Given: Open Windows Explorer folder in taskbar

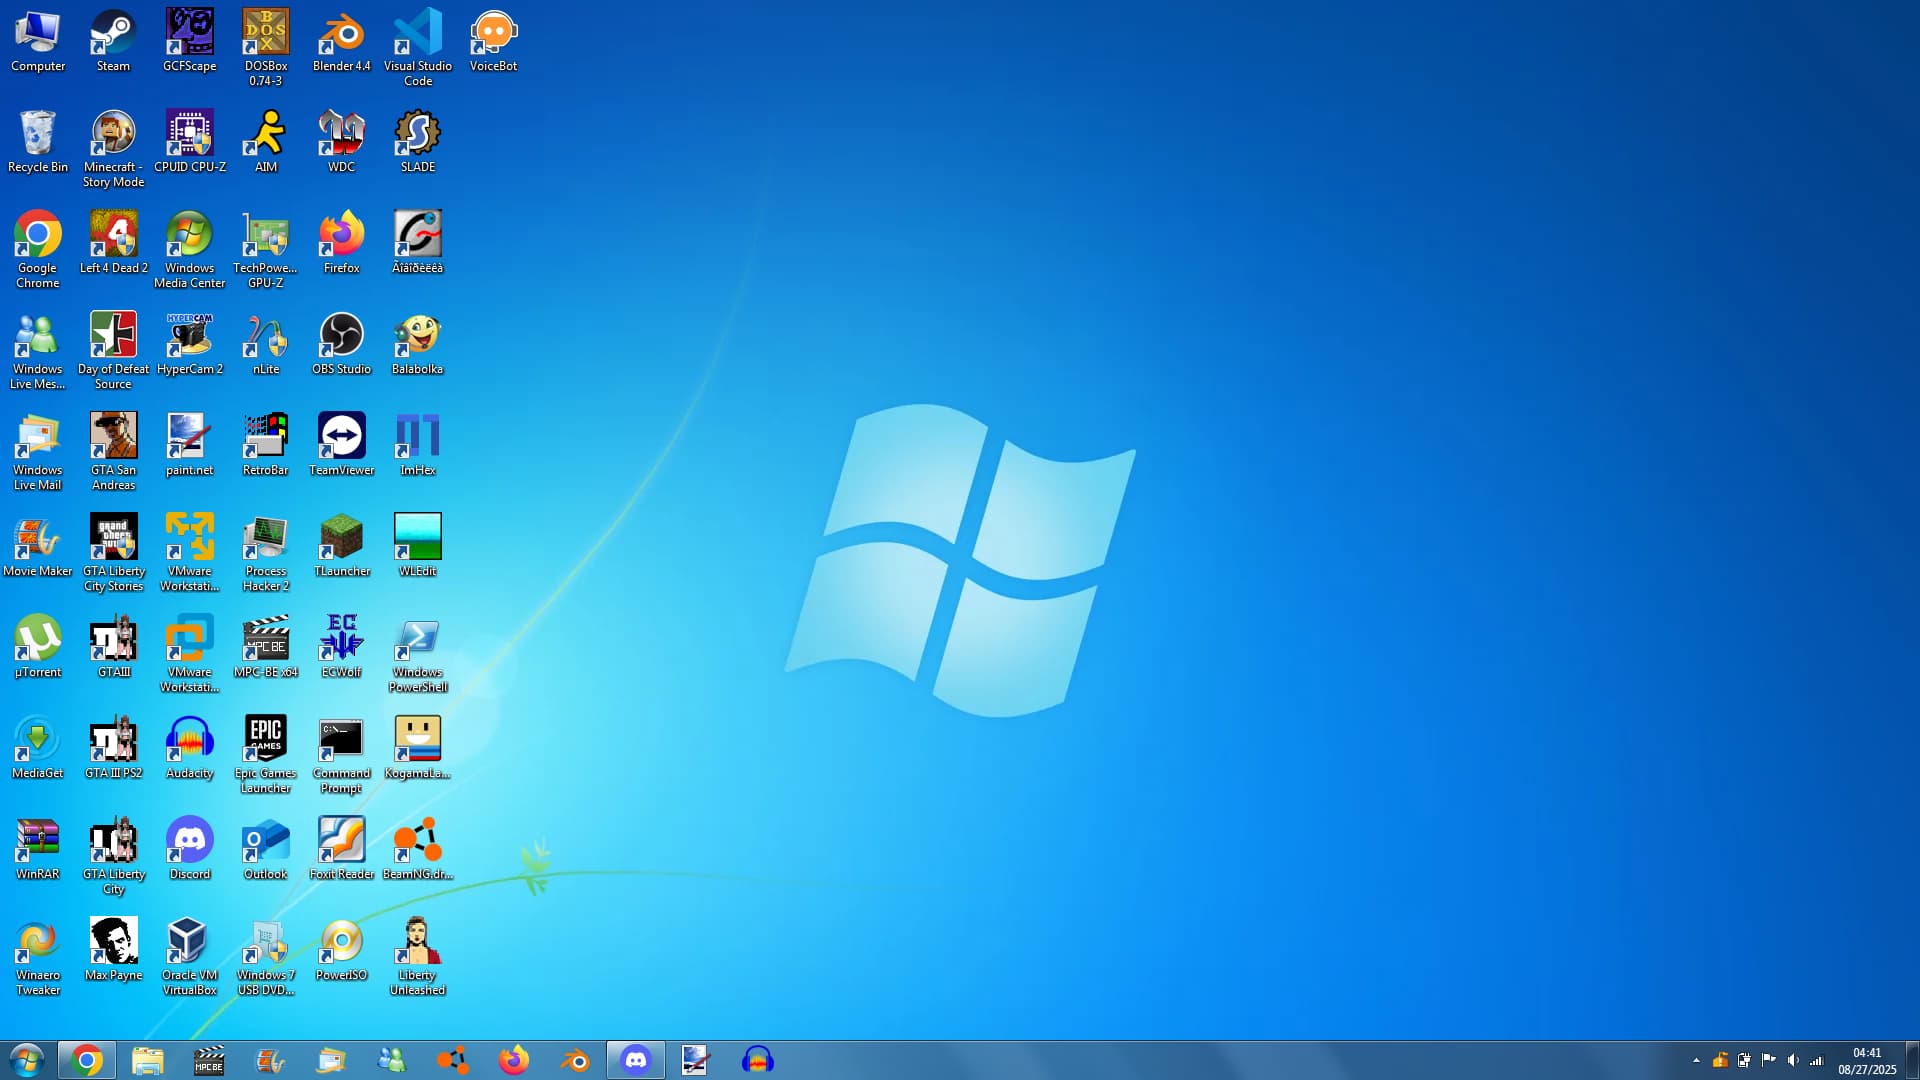Looking at the screenshot, I should pos(148,1060).
